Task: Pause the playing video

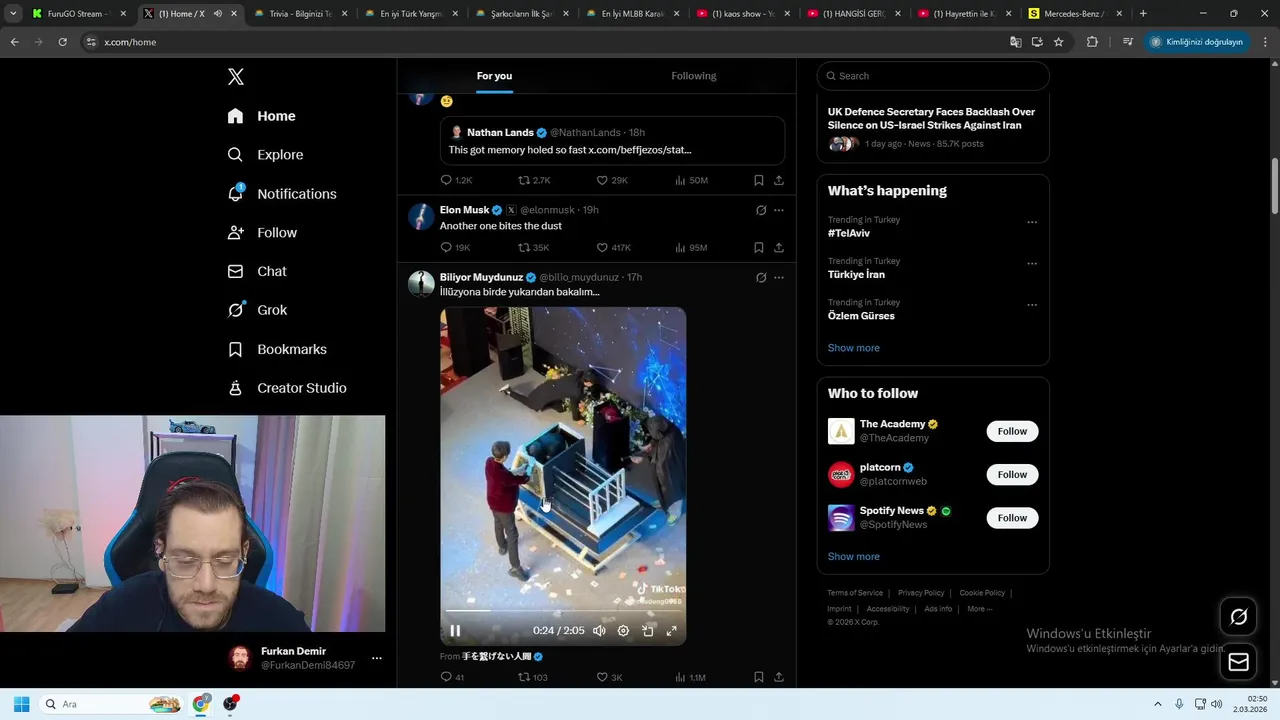Action: 455,631
